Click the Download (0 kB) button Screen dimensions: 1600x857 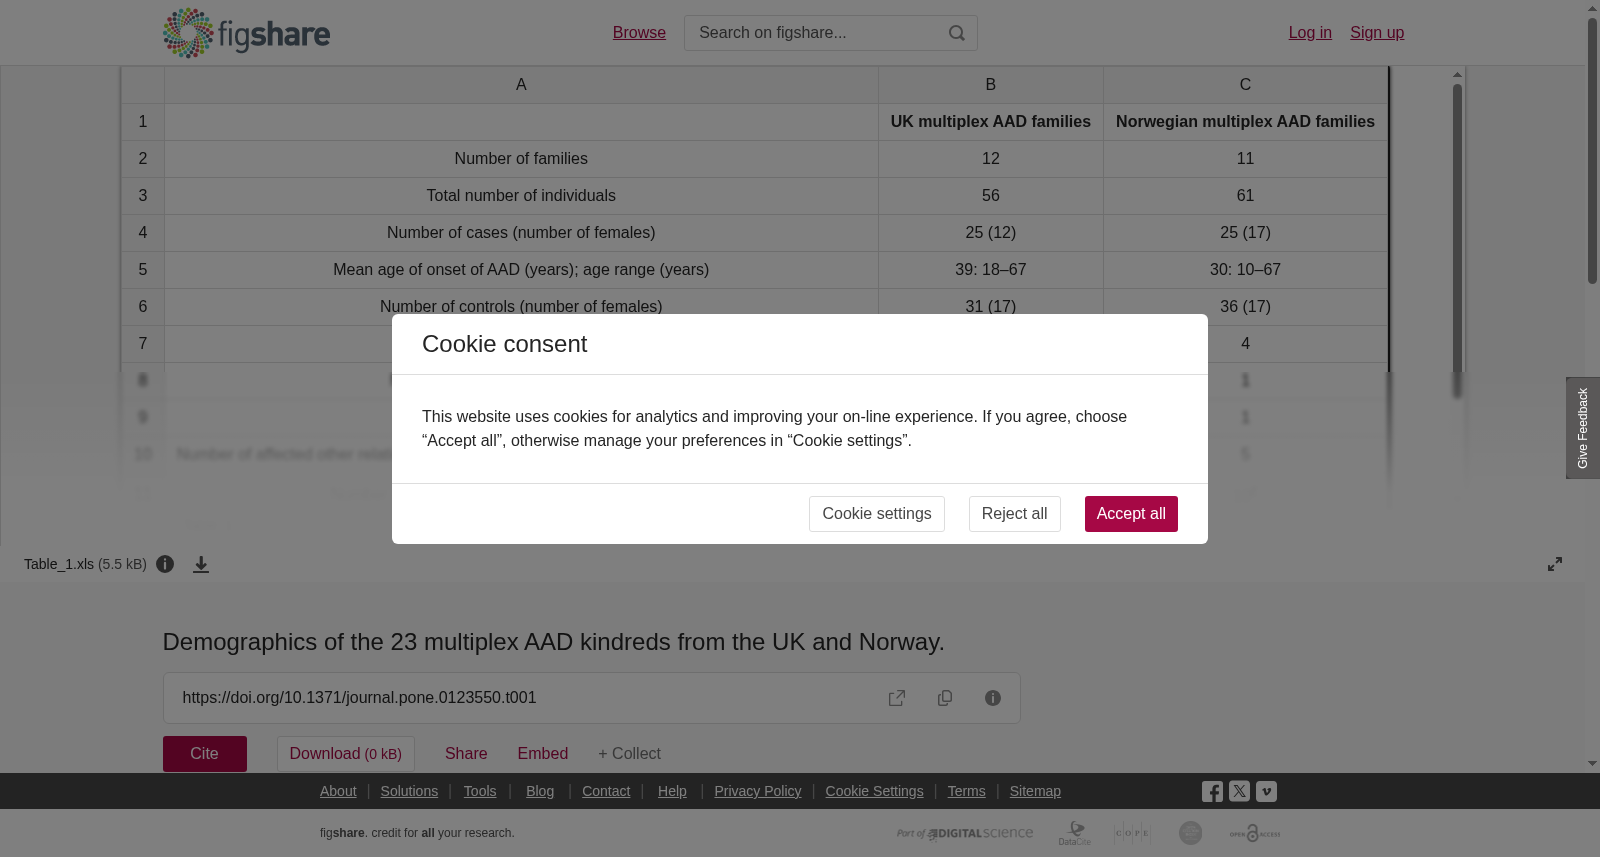point(346,754)
